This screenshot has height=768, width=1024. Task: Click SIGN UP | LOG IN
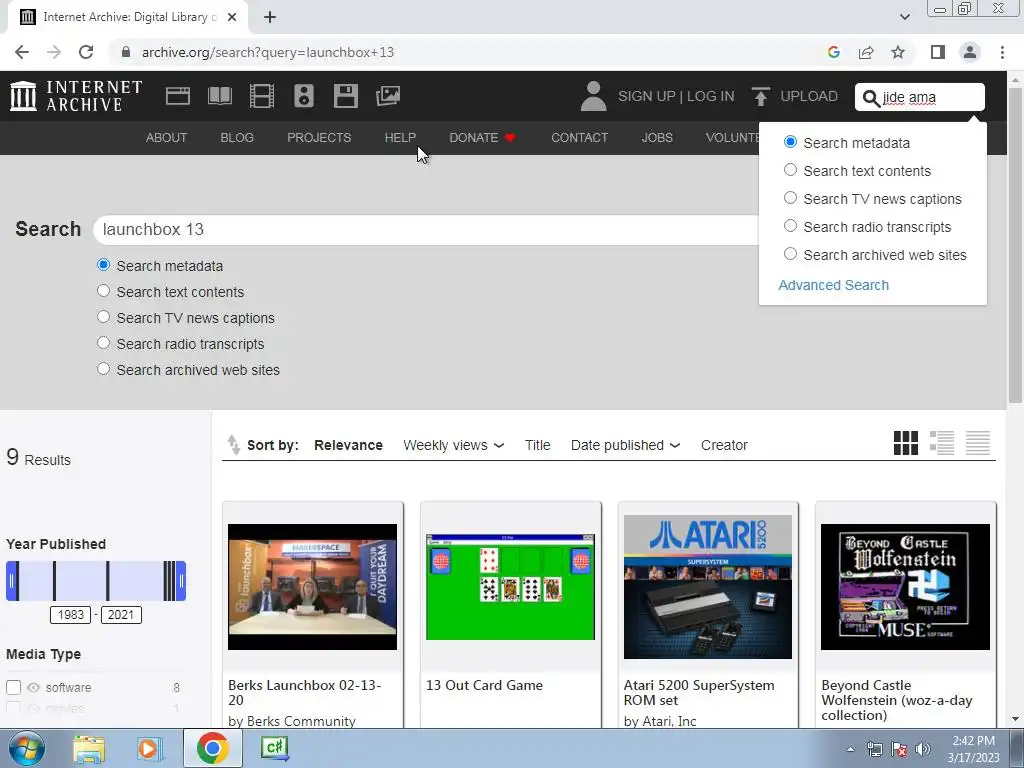coord(676,96)
